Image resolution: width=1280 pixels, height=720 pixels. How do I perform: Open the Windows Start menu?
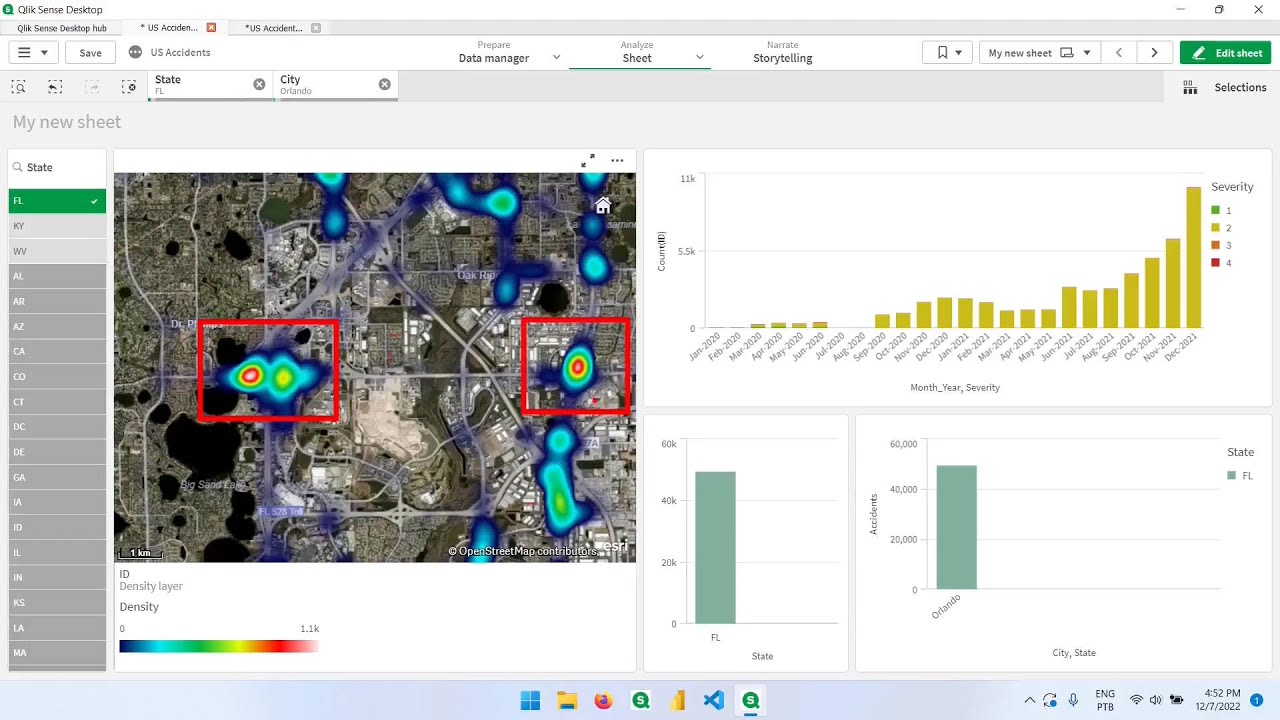(530, 700)
